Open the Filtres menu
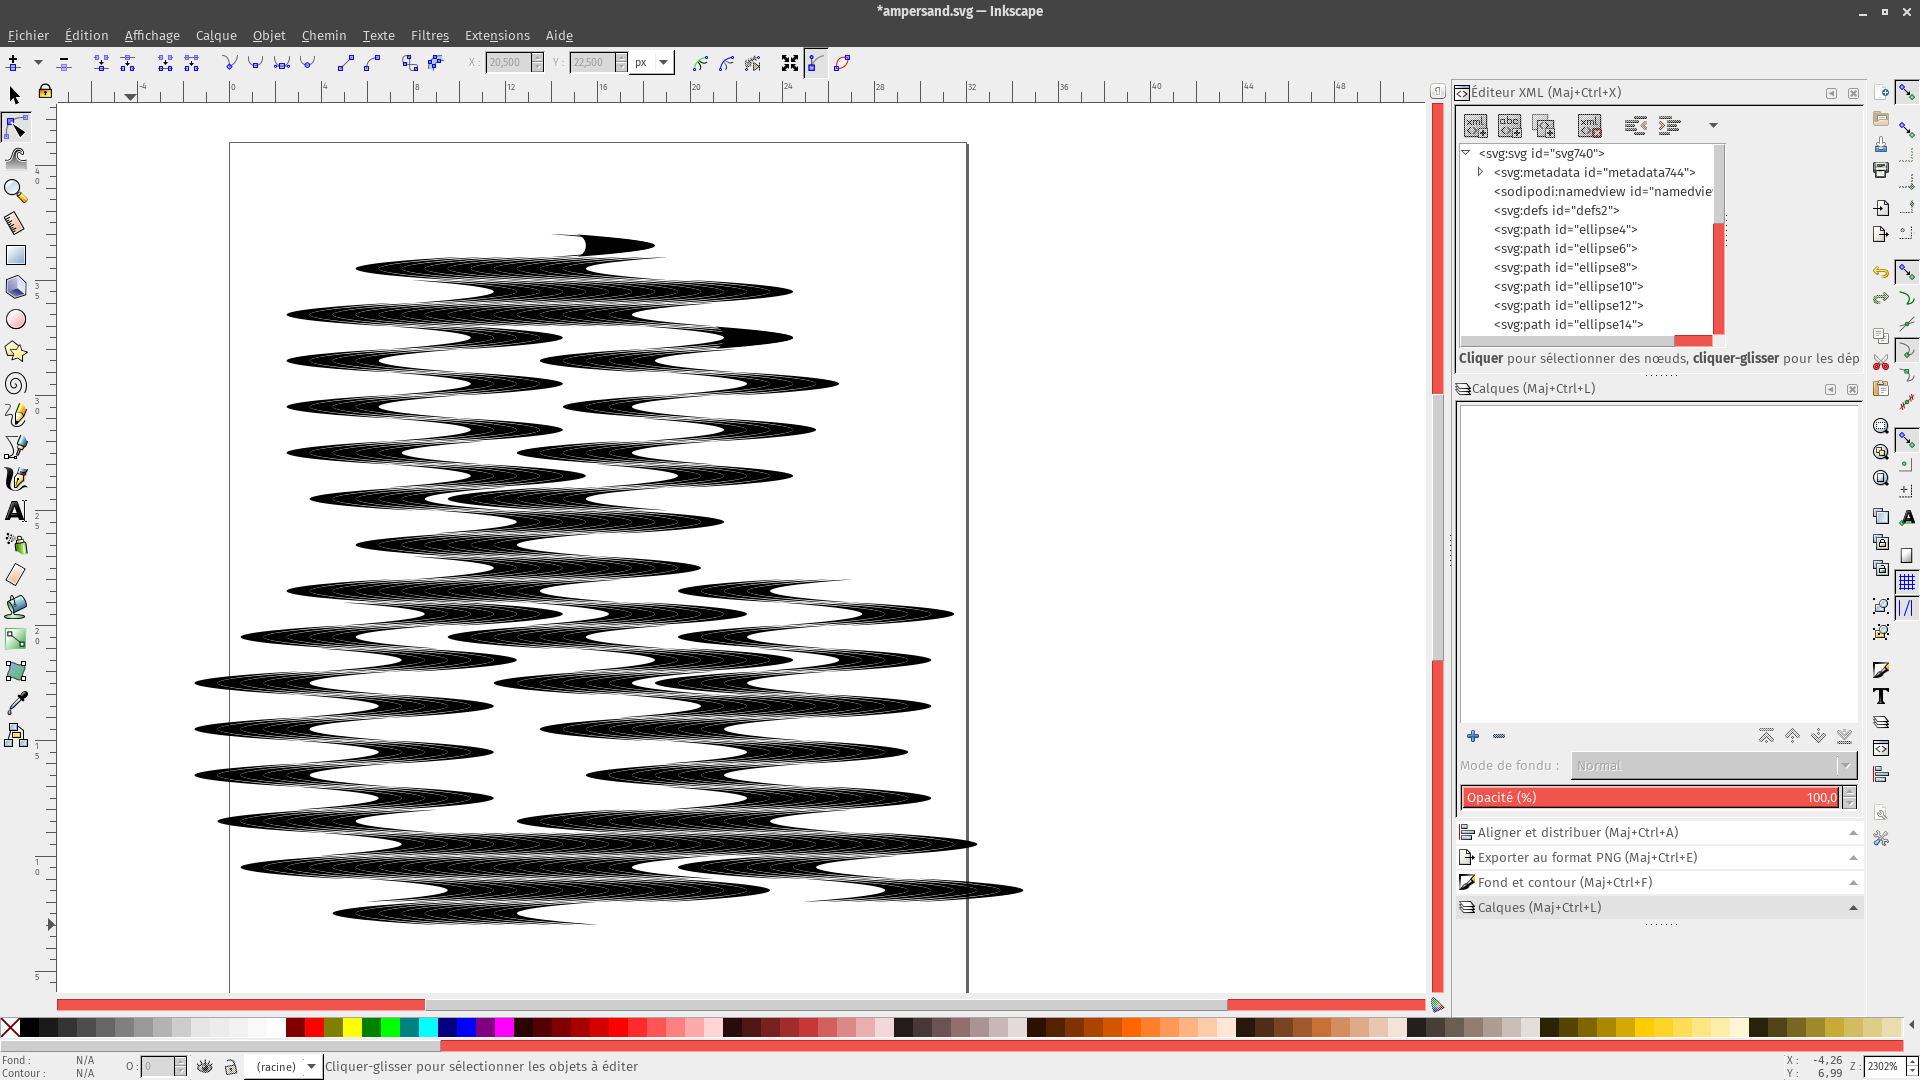1920x1080 pixels. pos(429,35)
